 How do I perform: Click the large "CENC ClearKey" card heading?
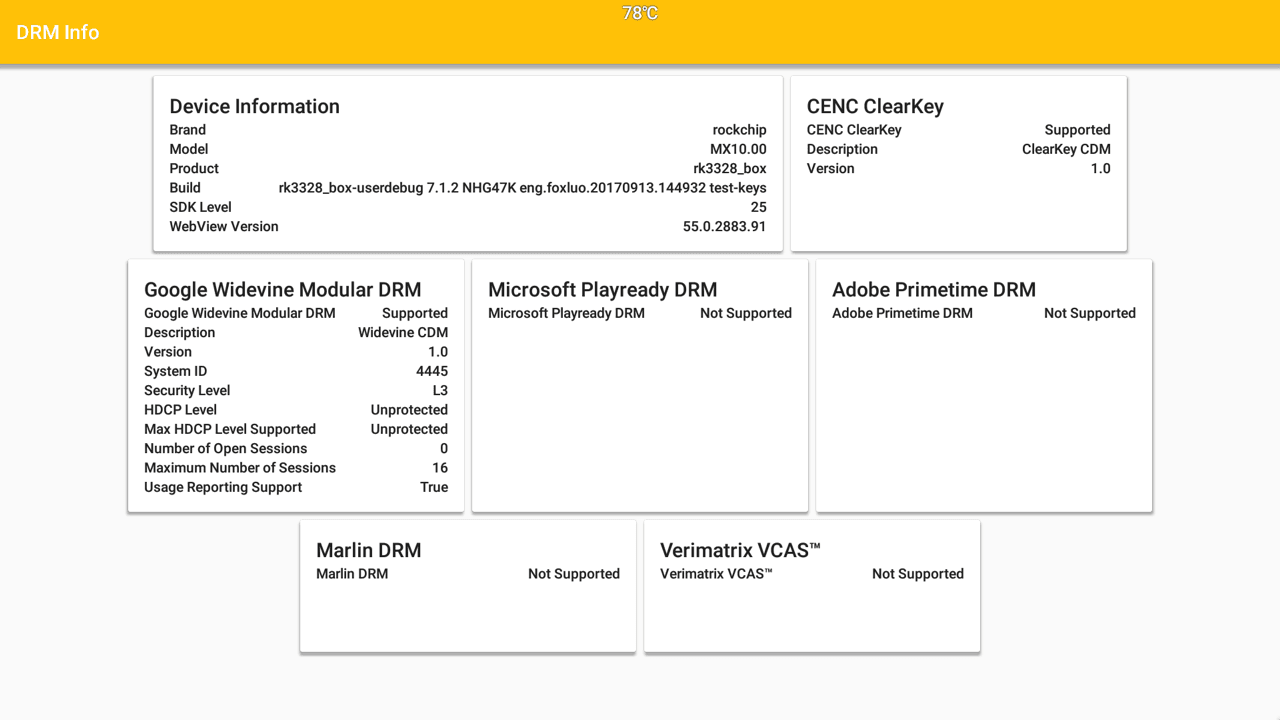click(x=875, y=106)
